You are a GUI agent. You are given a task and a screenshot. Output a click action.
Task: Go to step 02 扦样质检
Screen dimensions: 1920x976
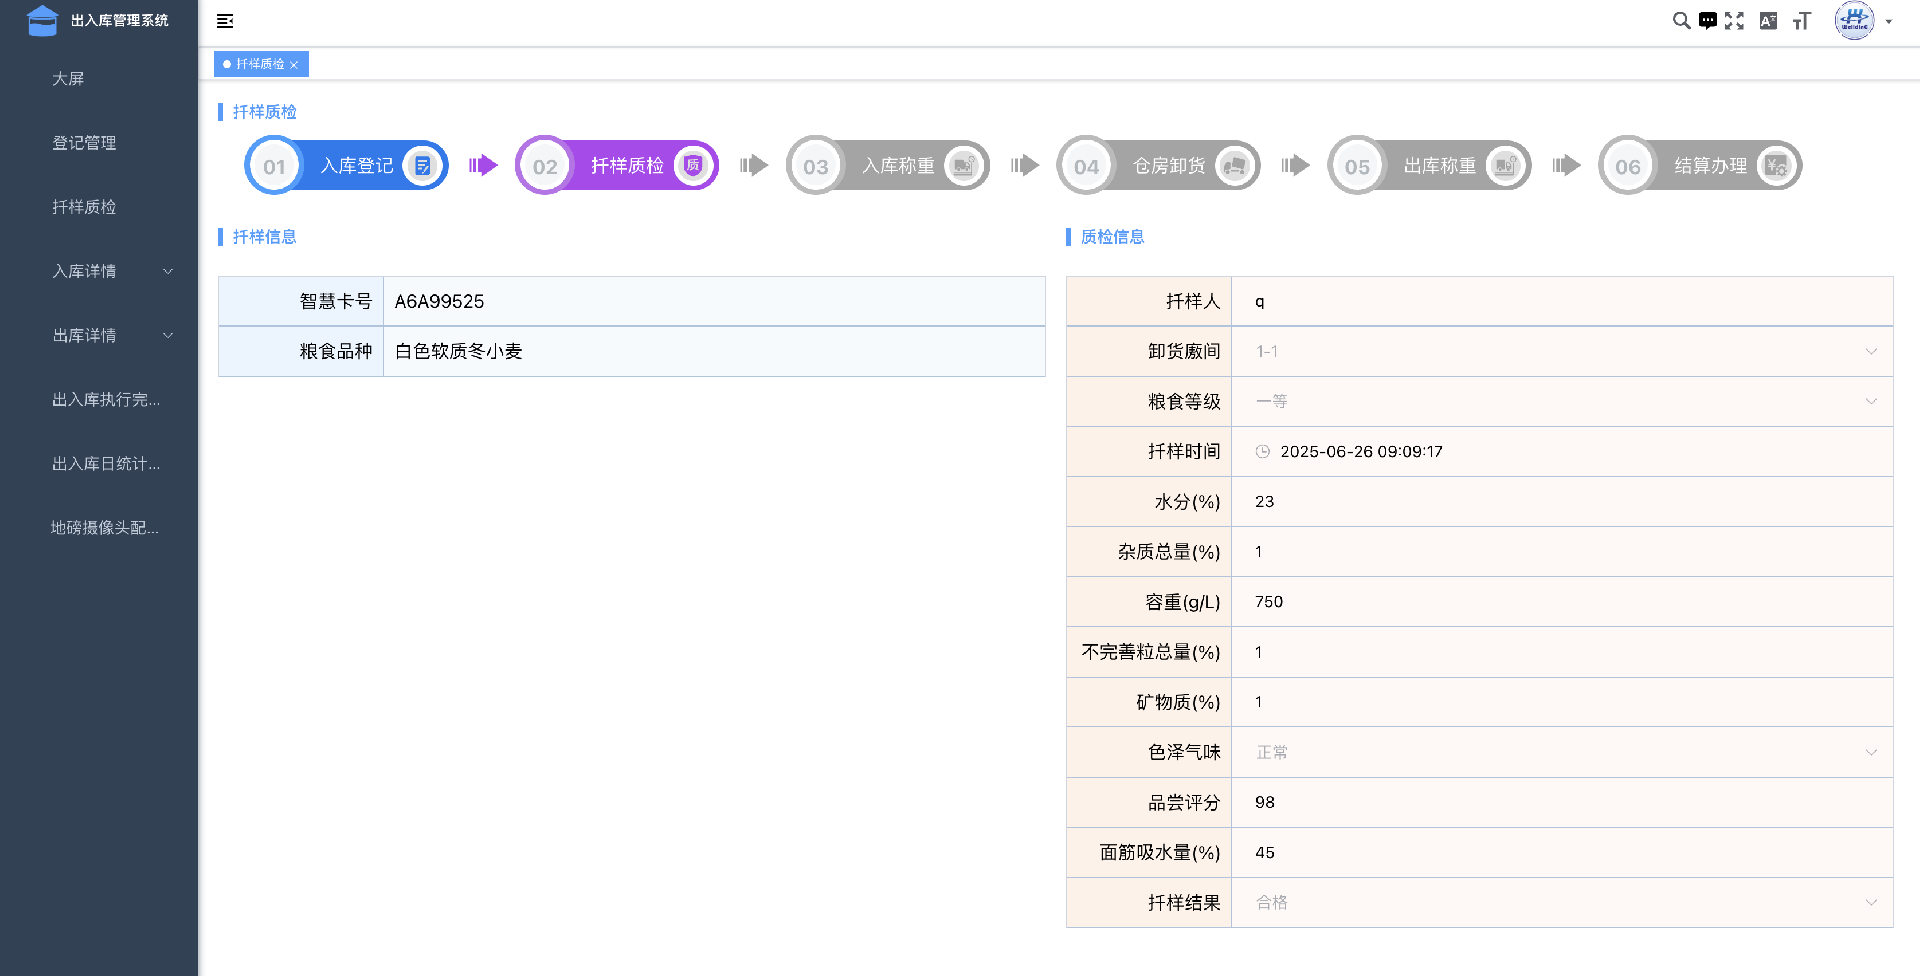pos(617,166)
